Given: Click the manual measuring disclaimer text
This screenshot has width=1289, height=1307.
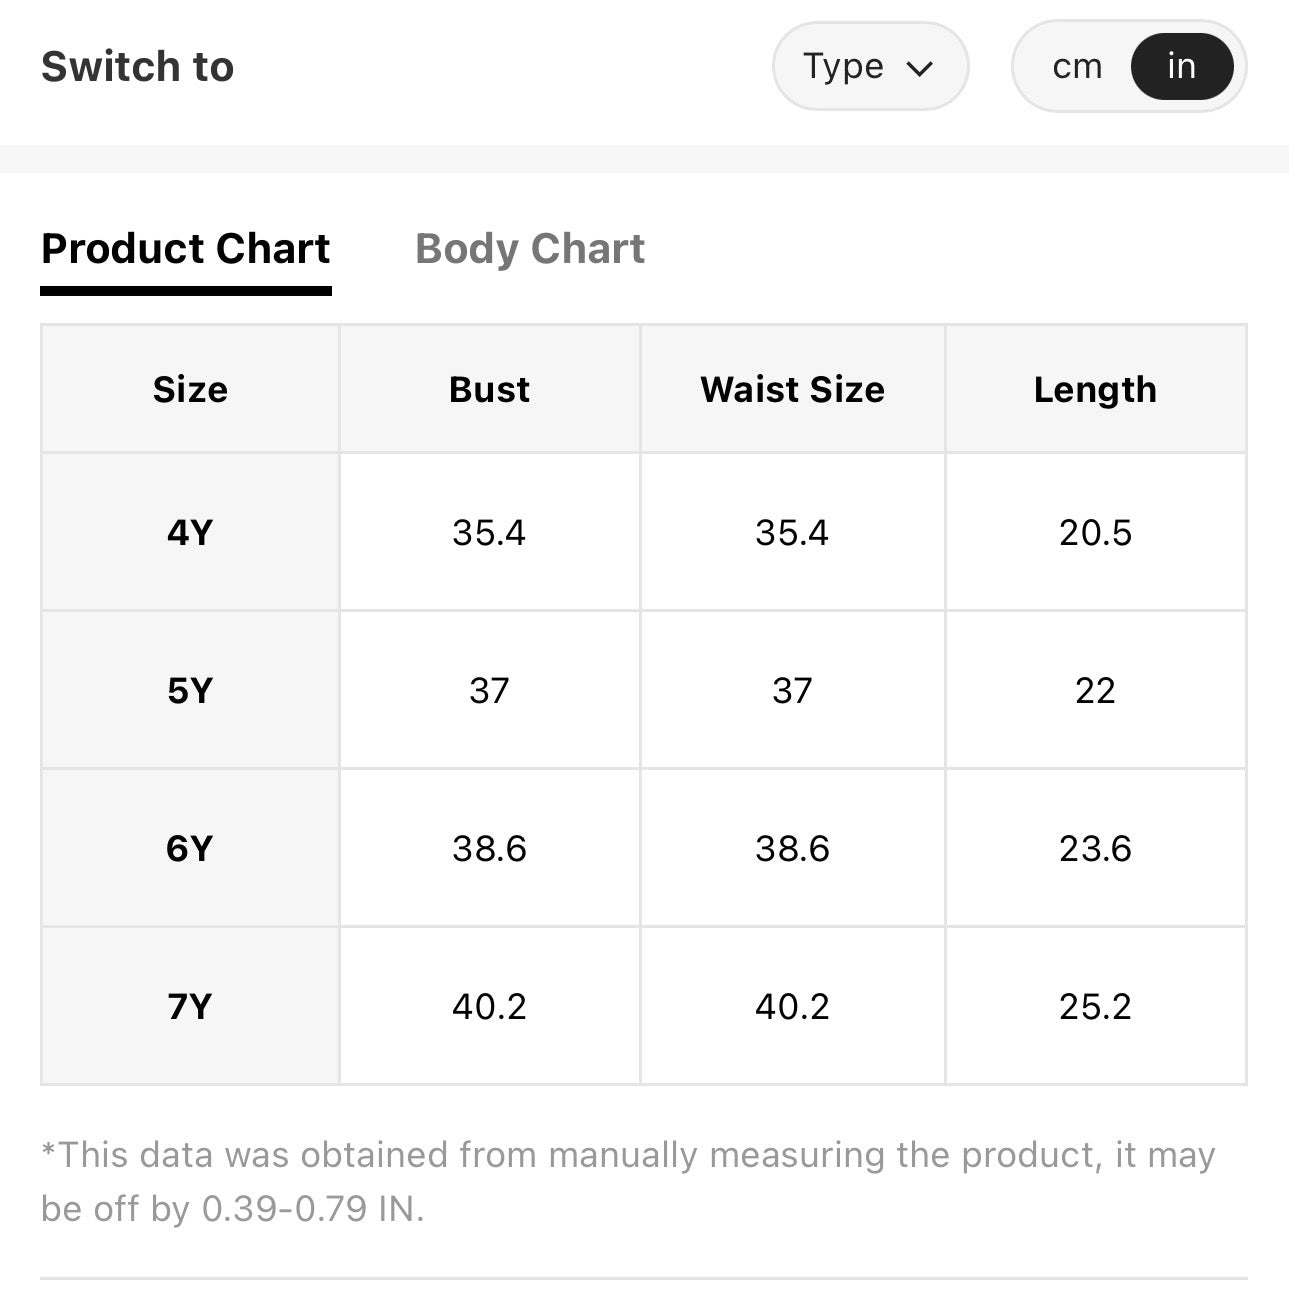Looking at the screenshot, I should click(x=628, y=1182).
